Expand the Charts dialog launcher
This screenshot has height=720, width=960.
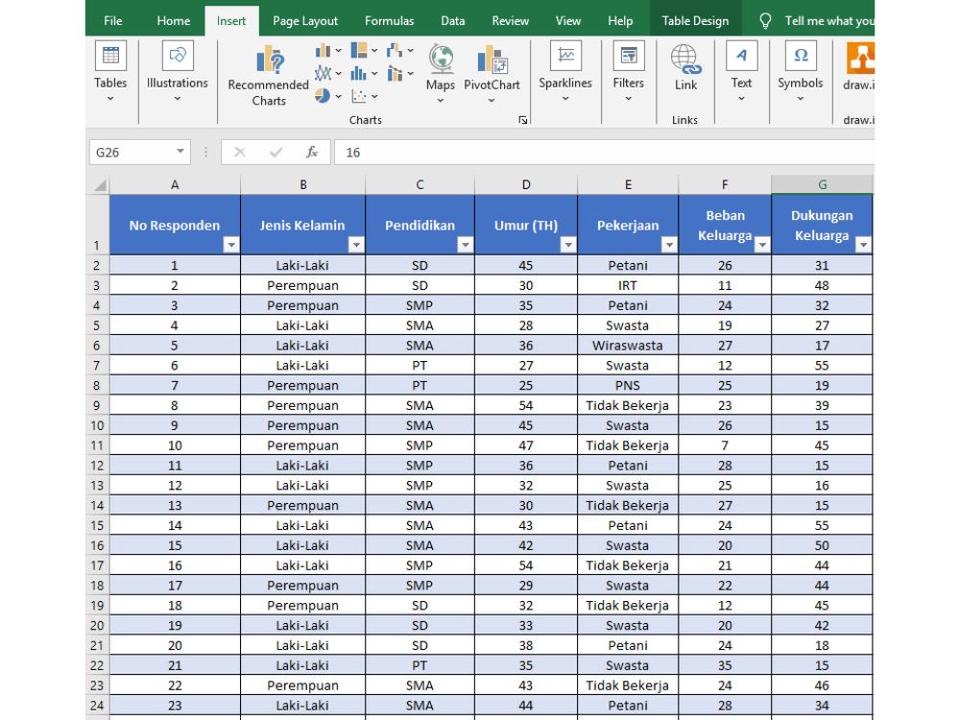[x=522, y=120]
